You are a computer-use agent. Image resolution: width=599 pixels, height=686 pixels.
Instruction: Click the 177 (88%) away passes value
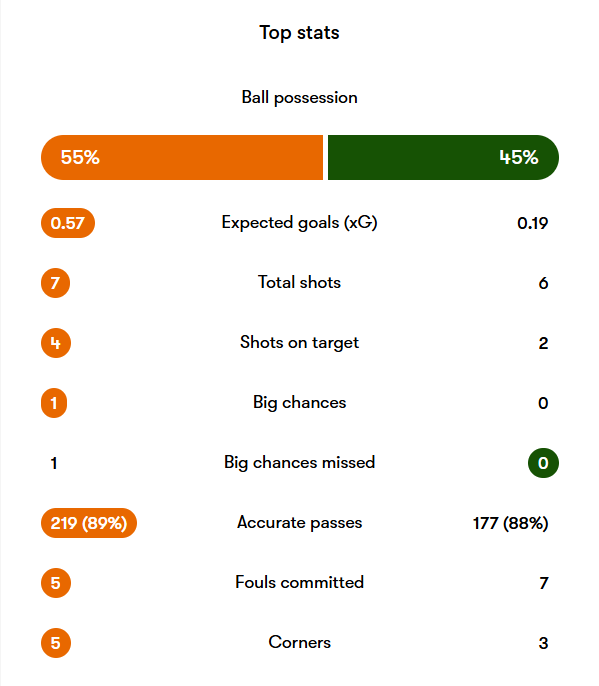(x=511, y=523)
